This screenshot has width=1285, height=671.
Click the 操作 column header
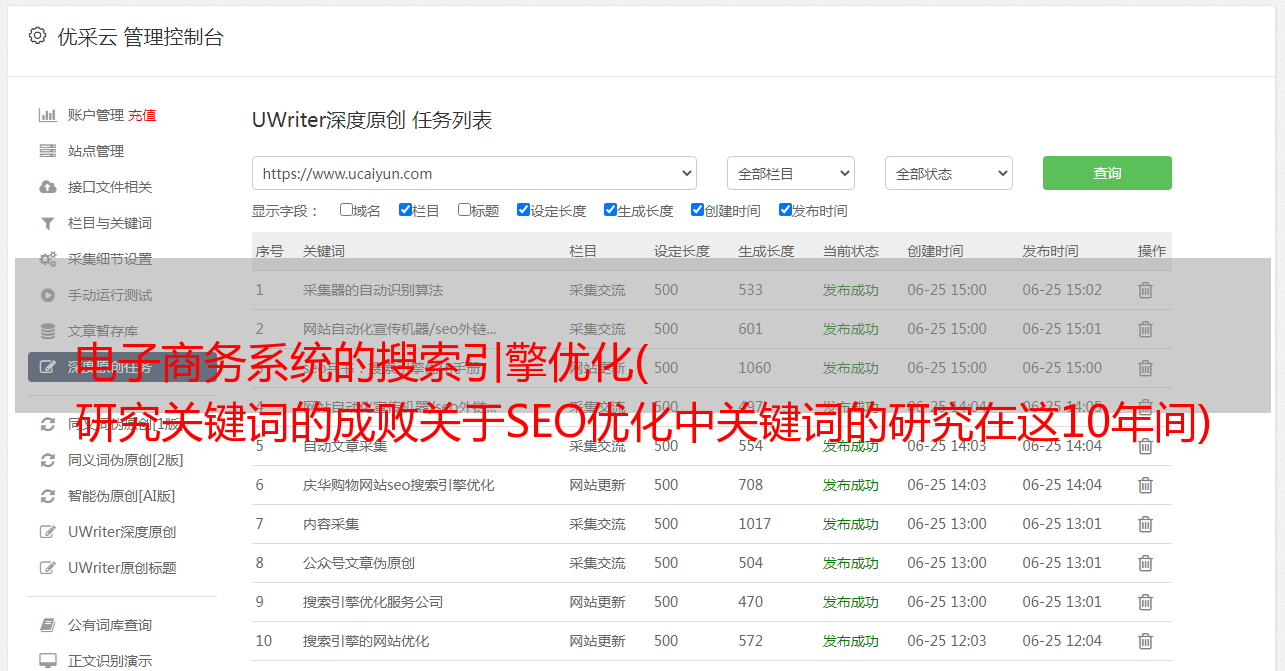[x=1152, y=251]
